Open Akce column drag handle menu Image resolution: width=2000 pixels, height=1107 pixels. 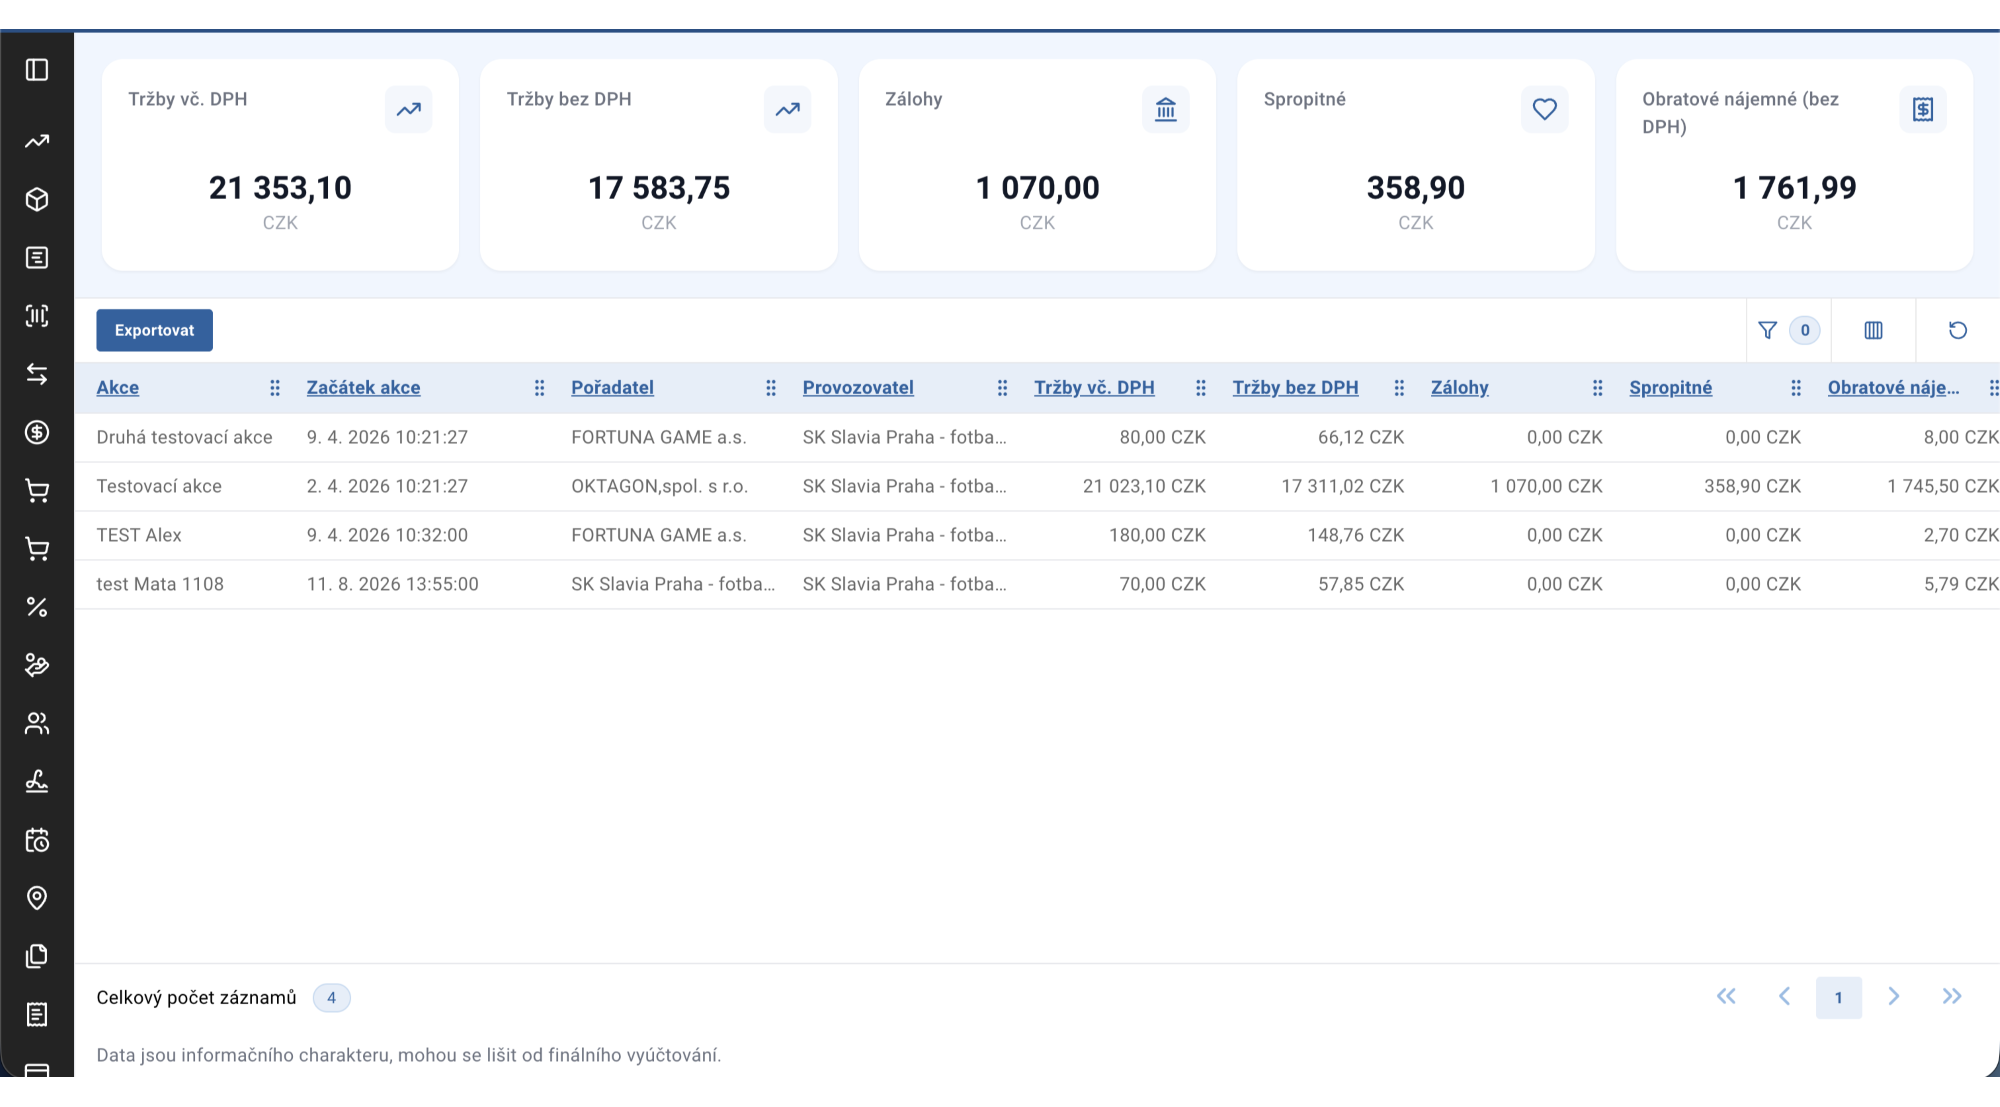275,388
